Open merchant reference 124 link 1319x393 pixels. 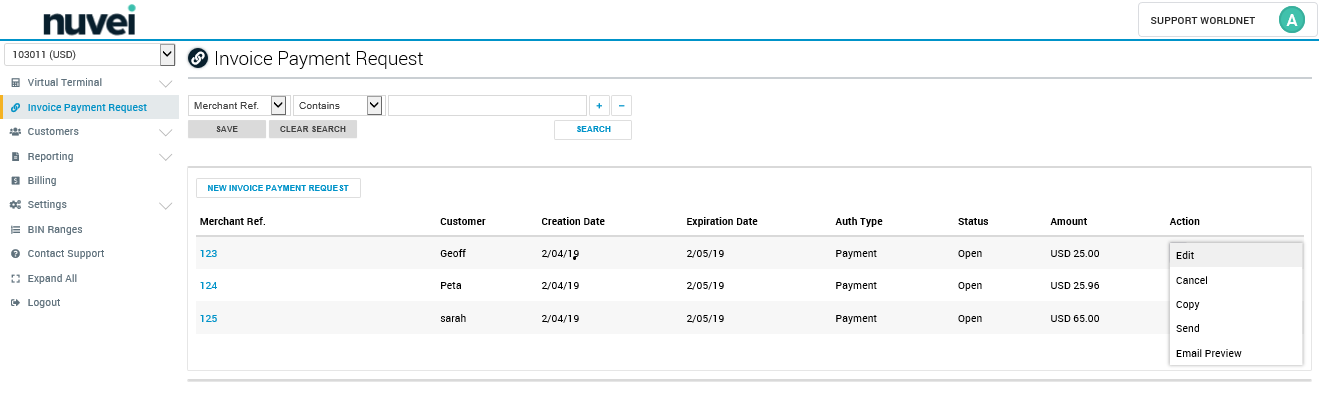click(208, 286)
